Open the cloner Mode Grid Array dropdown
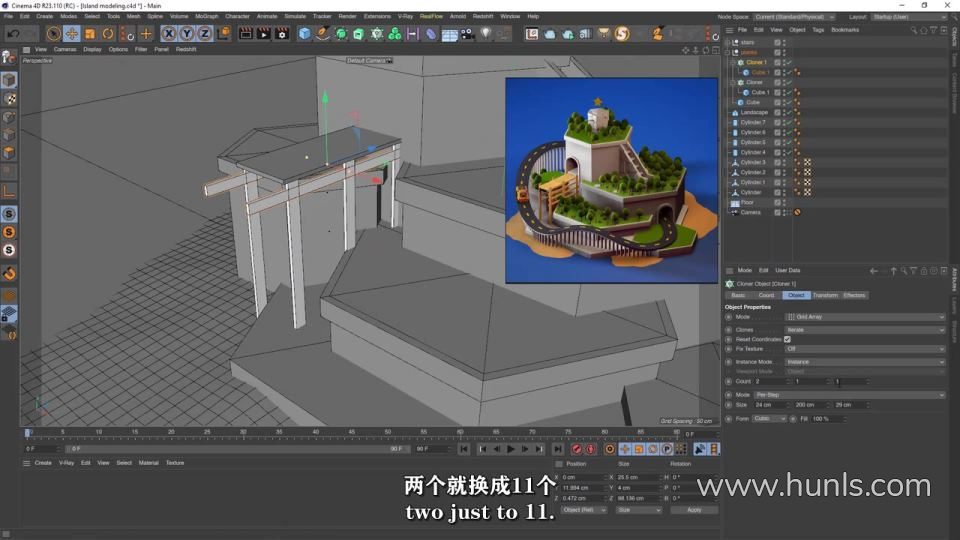 [864, 317]
